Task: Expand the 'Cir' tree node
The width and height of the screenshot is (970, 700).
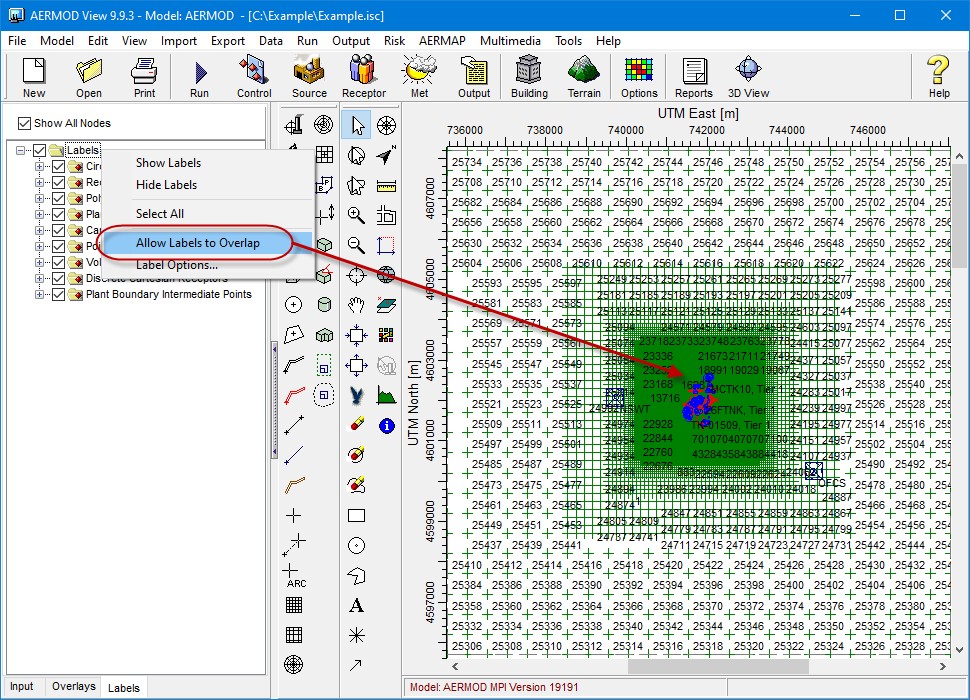Action: click(x=40, y=166)
